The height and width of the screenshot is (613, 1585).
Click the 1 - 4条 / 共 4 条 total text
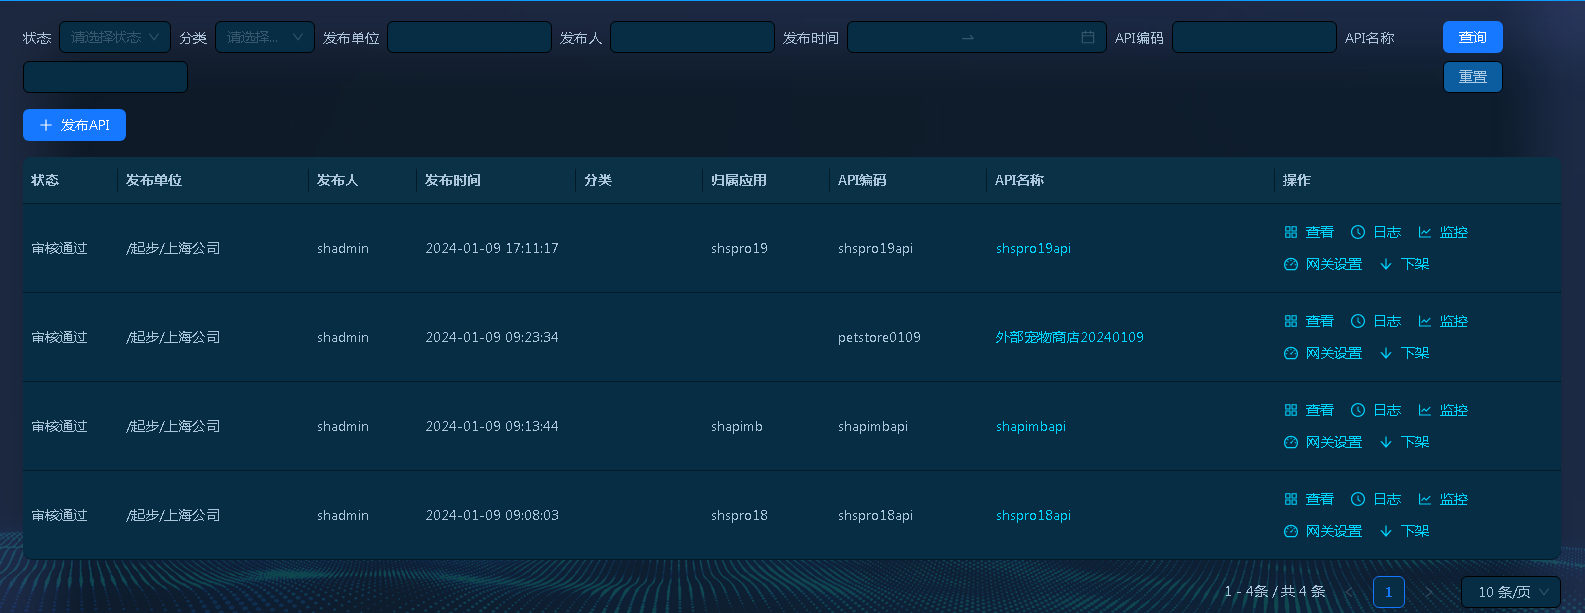(1275, 592)
